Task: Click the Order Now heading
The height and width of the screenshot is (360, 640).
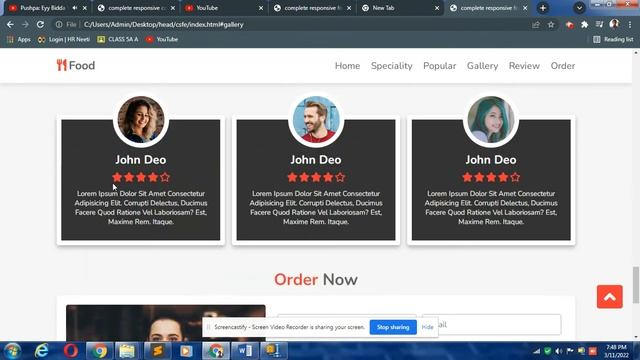Action: [316, 280]
